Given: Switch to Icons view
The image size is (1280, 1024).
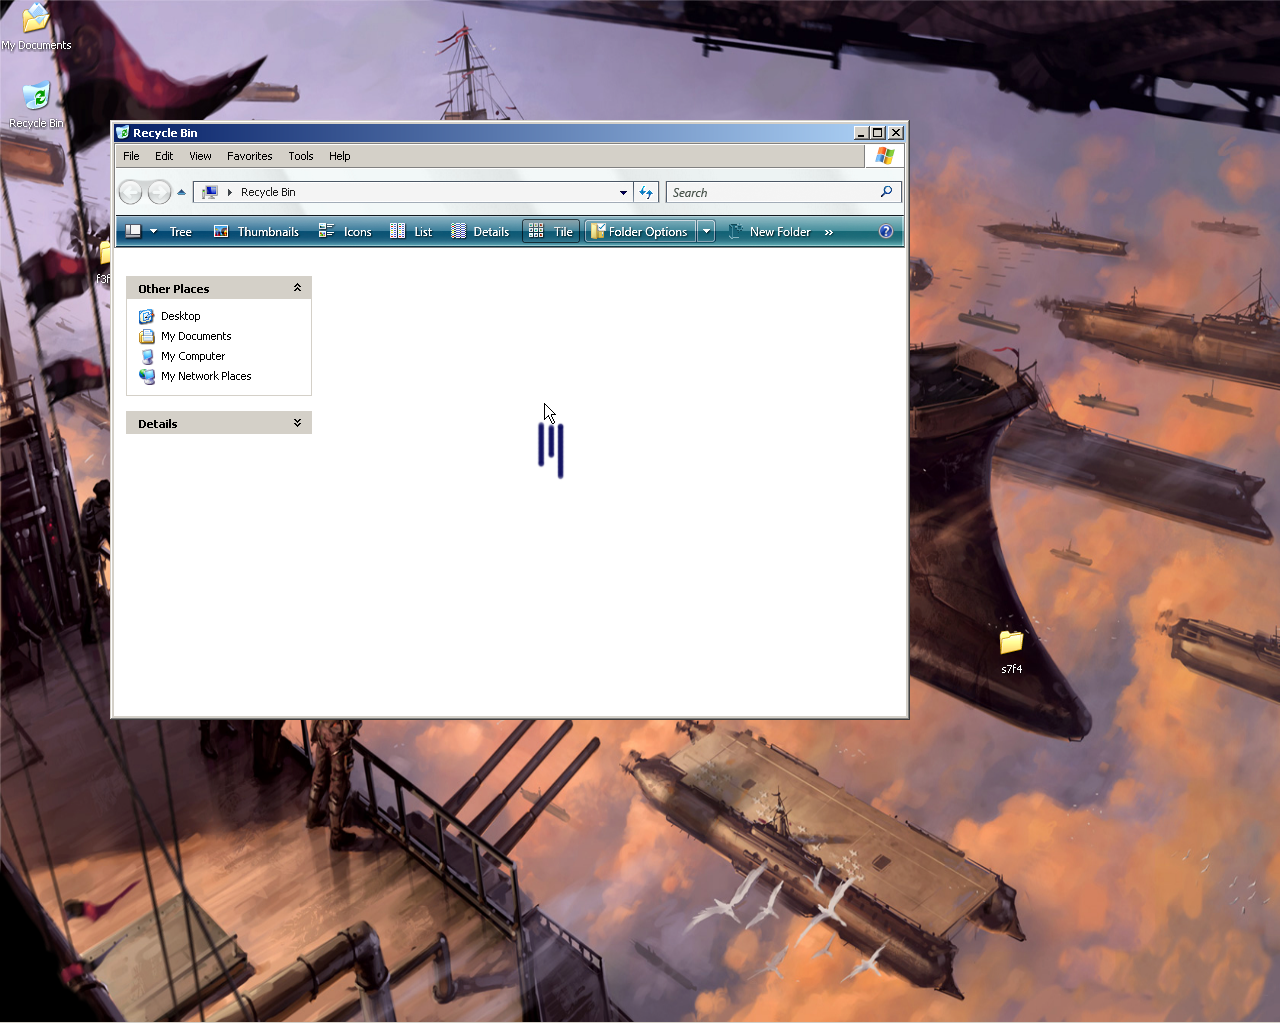Looking at the screenshot, I should tap(345, 232).
